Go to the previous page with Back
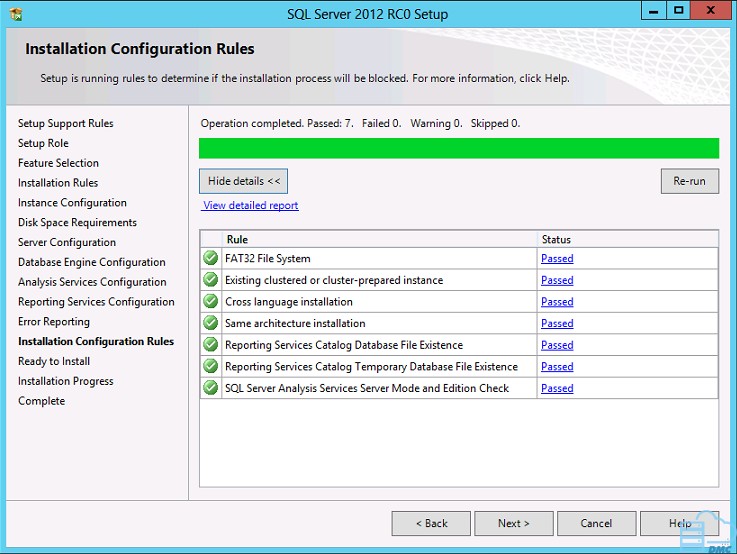The image size is (737, 554). 431,523
